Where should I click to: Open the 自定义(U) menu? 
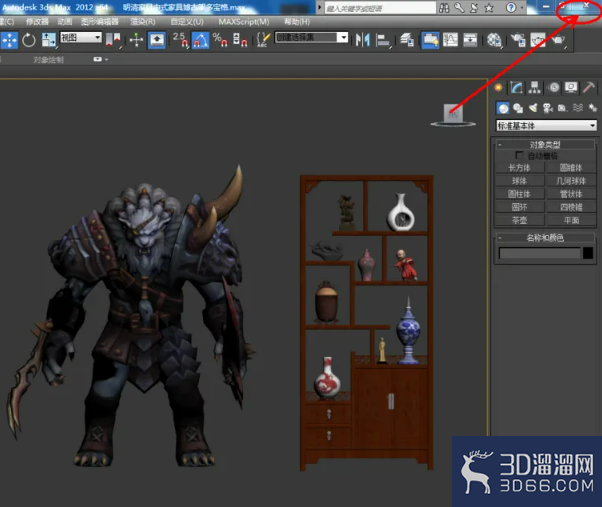[187, 21]
